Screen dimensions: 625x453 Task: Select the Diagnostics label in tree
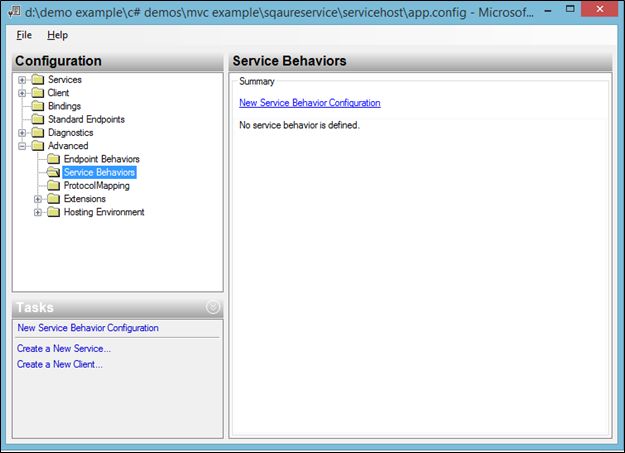[71, 132]
